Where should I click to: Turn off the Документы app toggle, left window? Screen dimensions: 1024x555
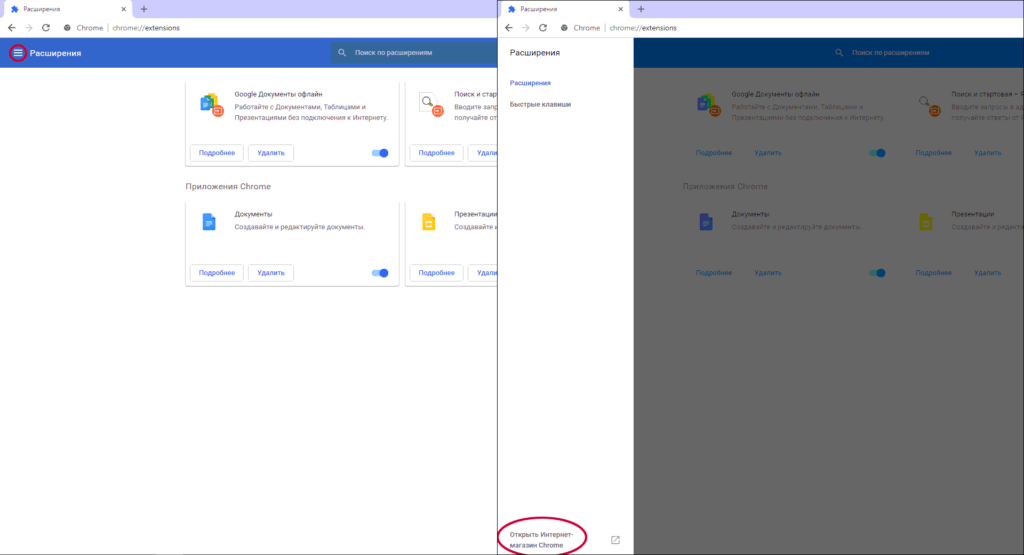point(380,273)
